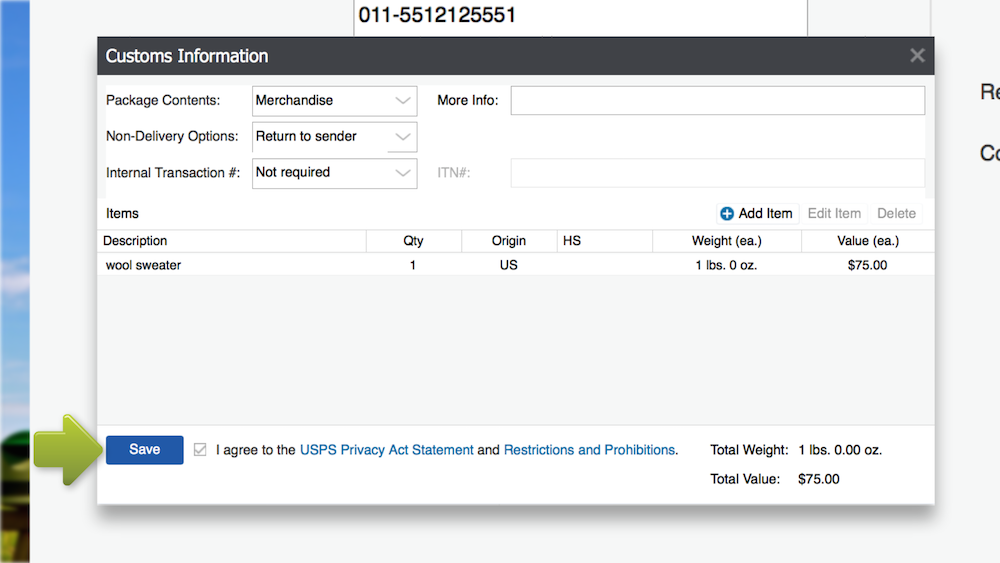The image size is (1000, 563).
Task: Click the Edit Item button
Action: pyautogui.click(x=834, y=214)
